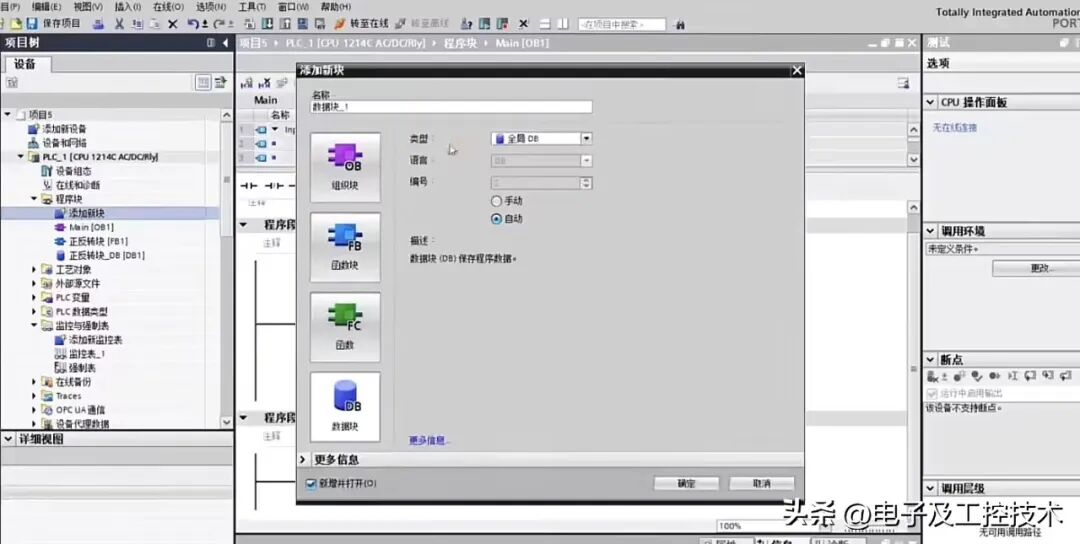The width and height of the screenshot is (1080, 544).
Task: Click the 更多信息... link
Action: pos(428,440)
